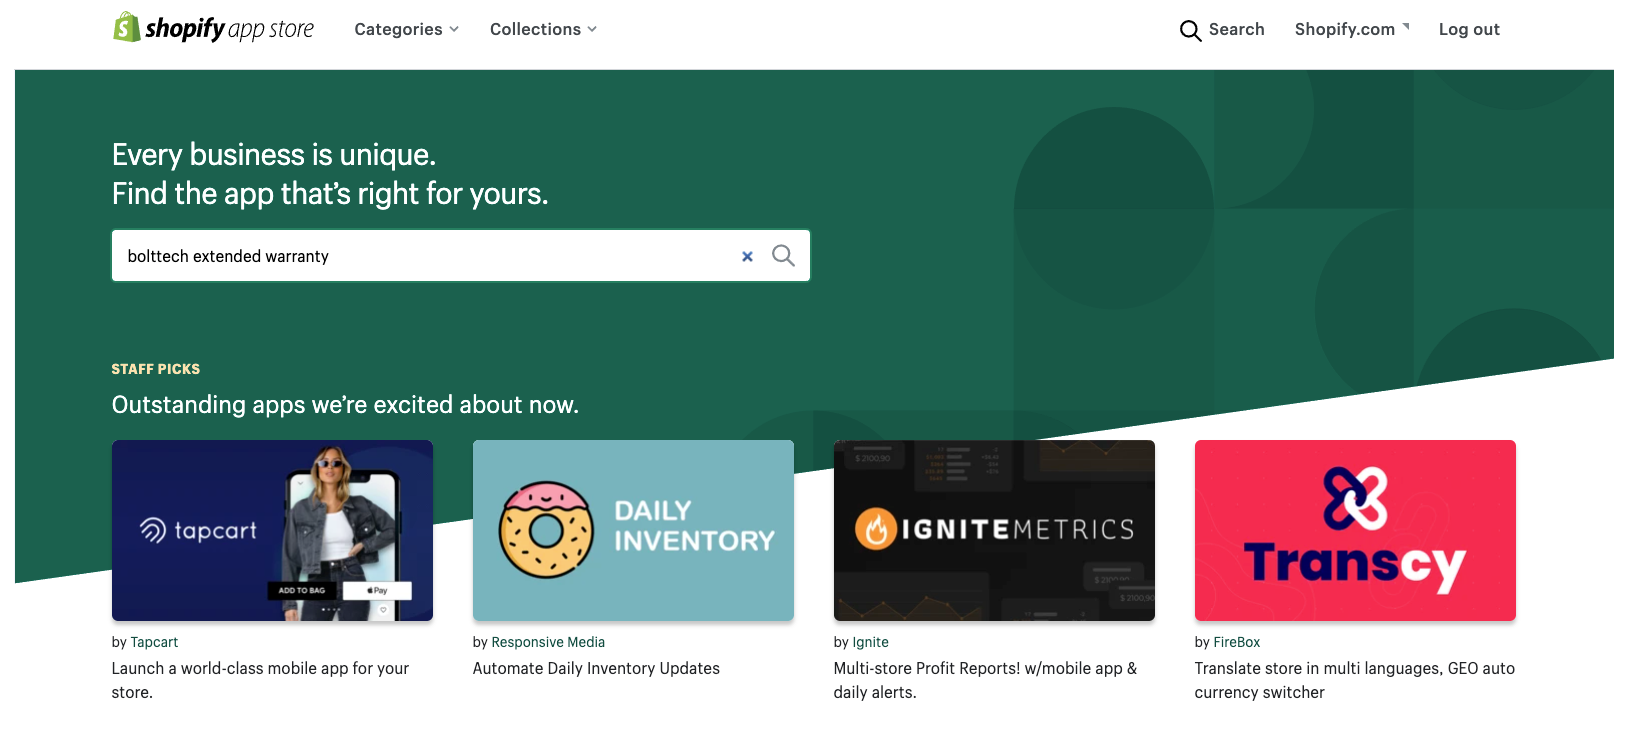The image size is (1628, 733).
Task: Clear the search text with X icon
Action: pos(747,257)
